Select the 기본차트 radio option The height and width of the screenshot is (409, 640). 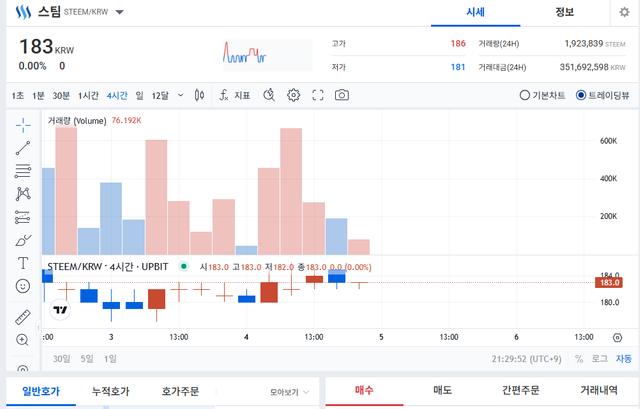tap(542, 95)
